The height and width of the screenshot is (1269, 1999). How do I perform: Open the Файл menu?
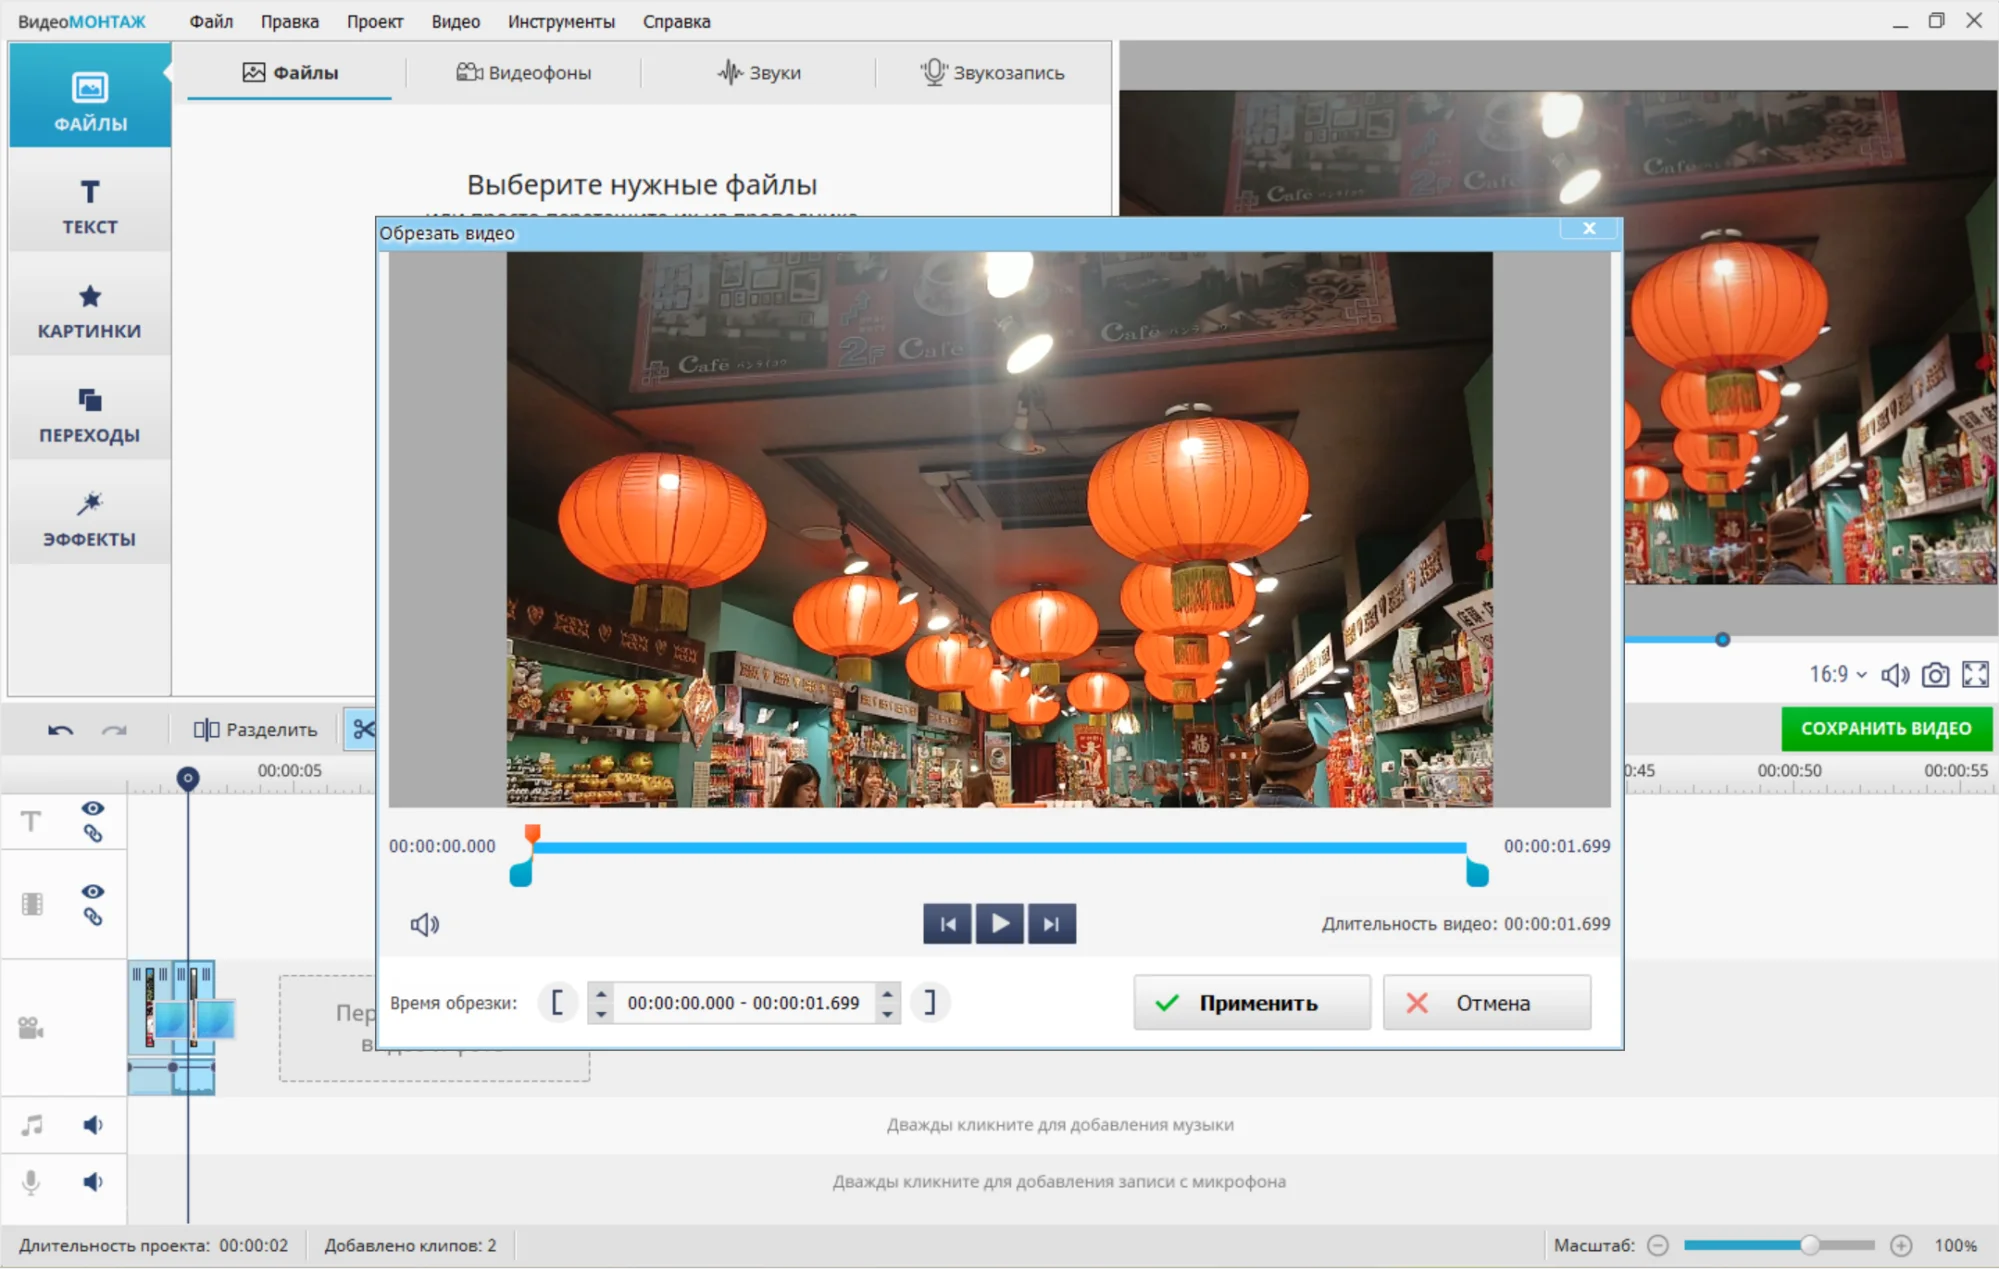coord(211,21)
